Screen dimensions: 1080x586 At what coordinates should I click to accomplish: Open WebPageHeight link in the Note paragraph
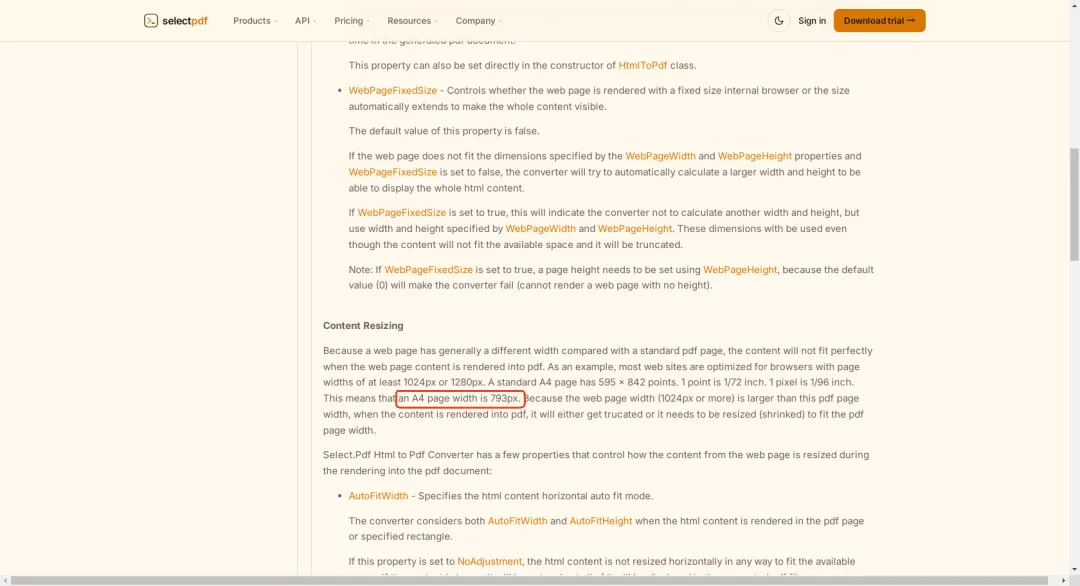(x=740, y=270)
